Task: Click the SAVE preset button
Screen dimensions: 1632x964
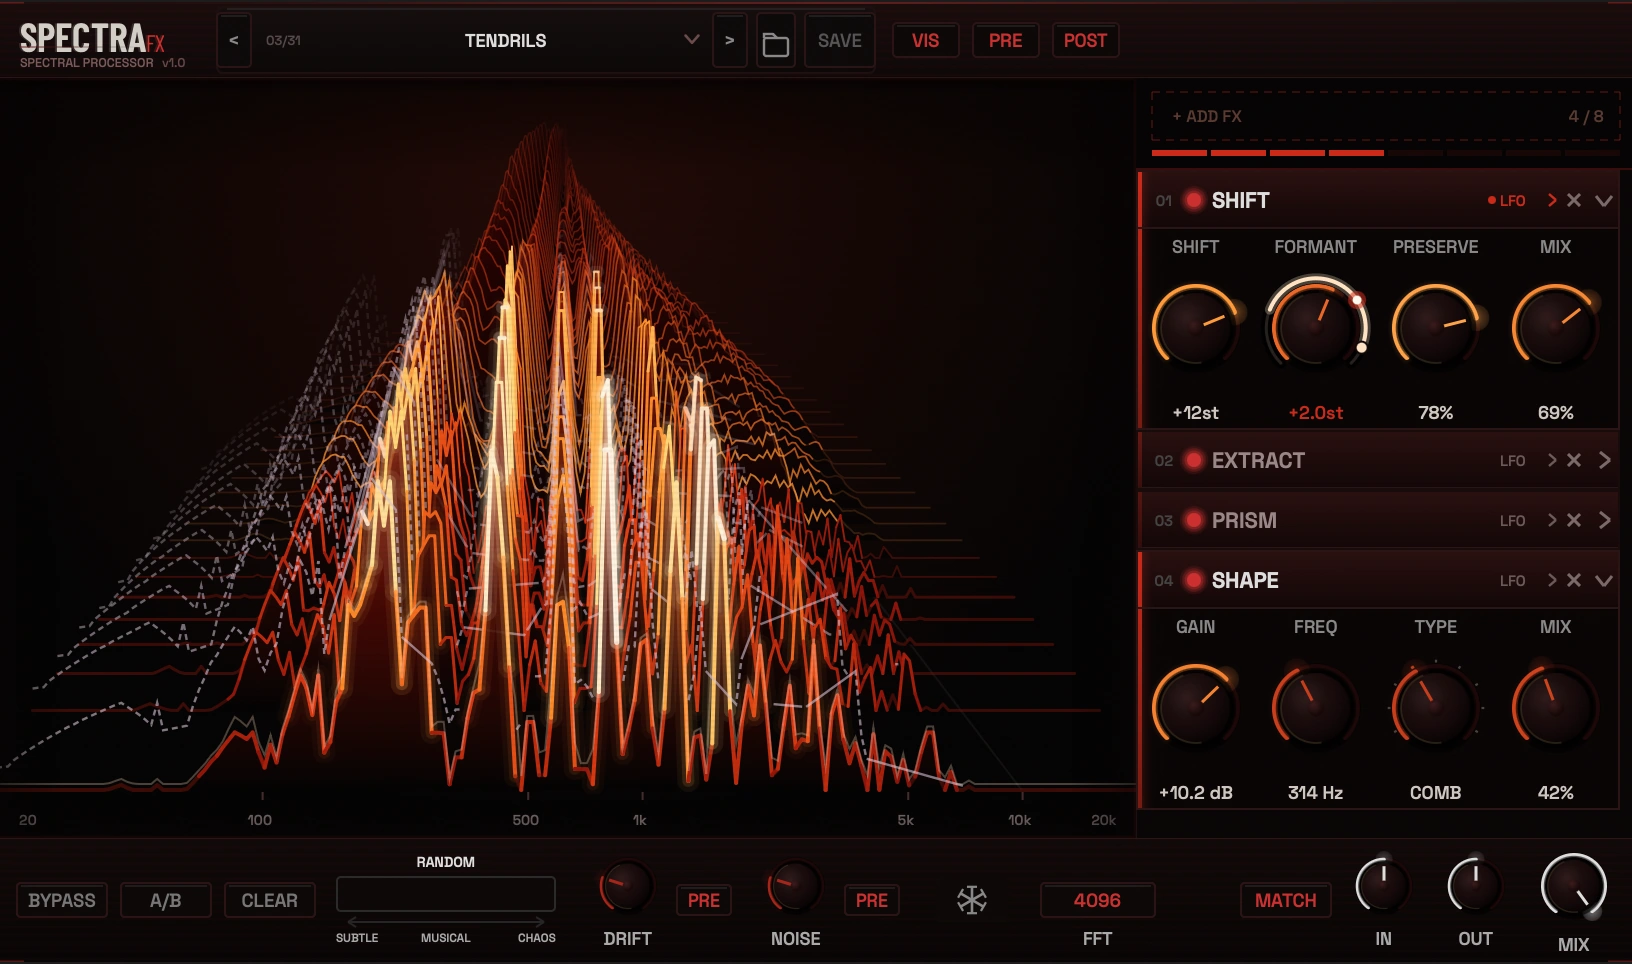Action: [x=840, y=41]
